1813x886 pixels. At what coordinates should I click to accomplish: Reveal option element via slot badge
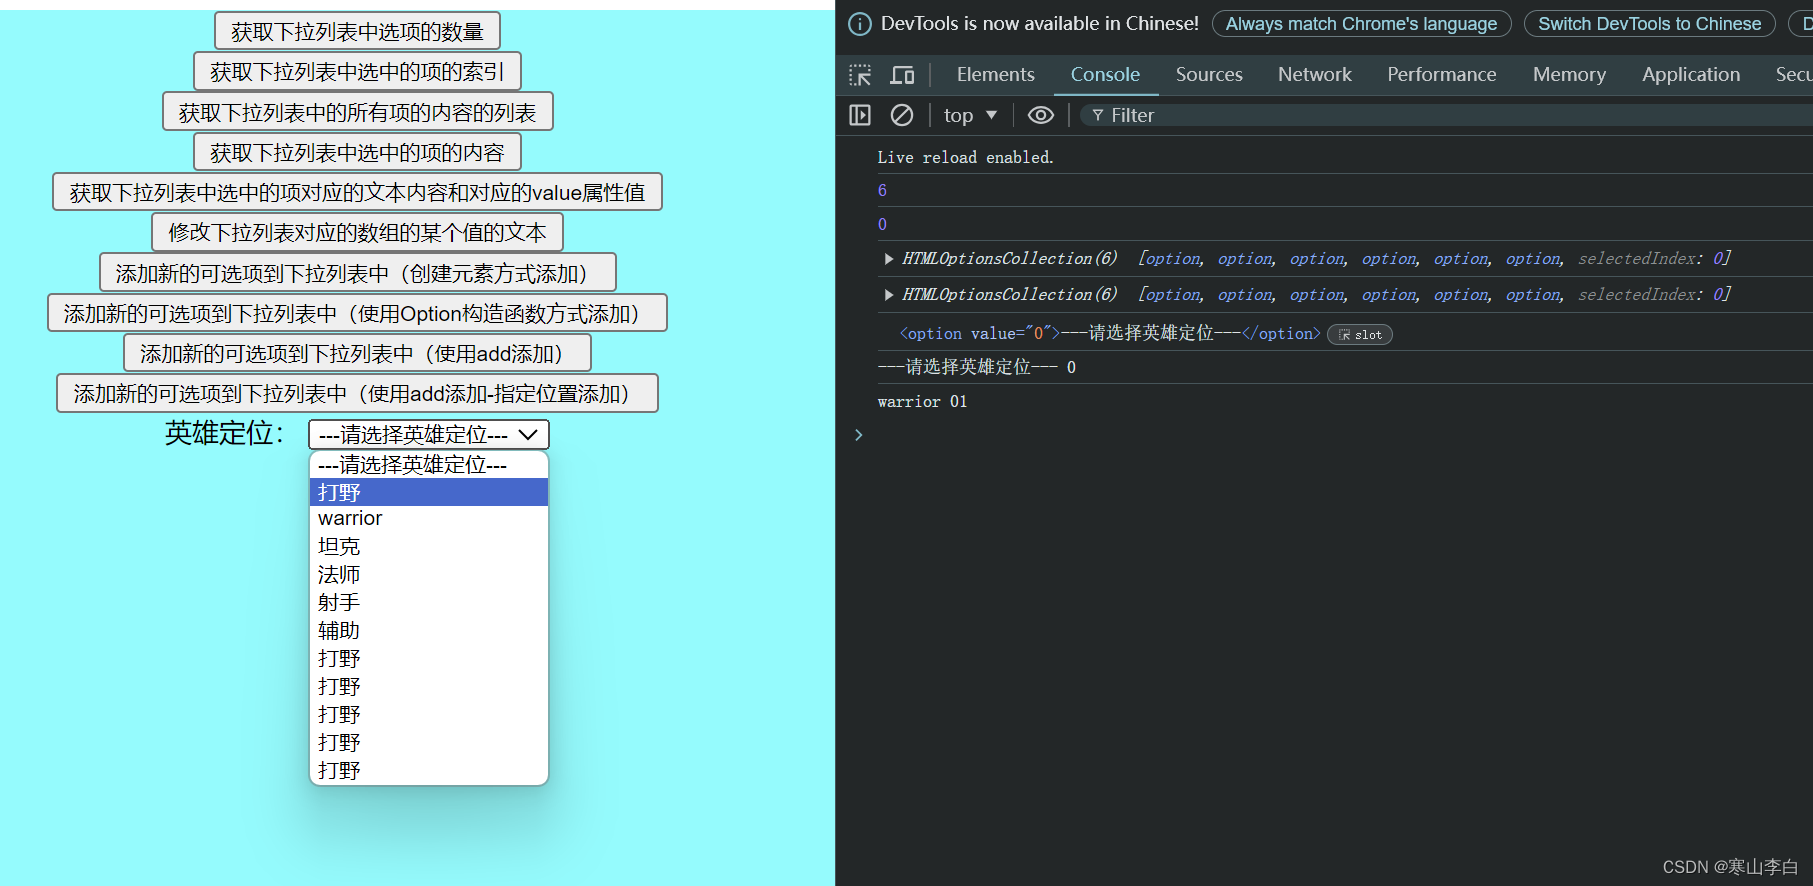coord(1360,335)
